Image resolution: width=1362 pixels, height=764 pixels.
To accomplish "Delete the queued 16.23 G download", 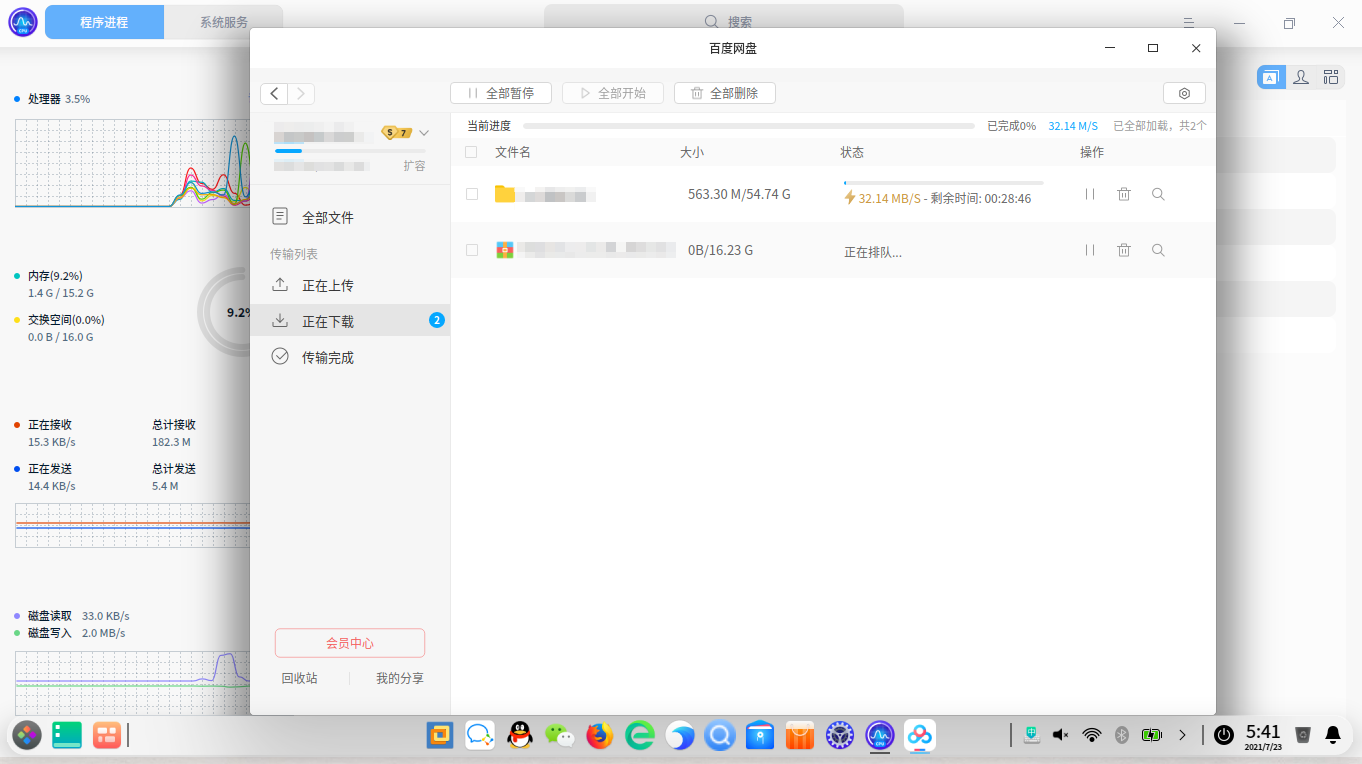I will pyautogui.click(x=1124, y=250).
